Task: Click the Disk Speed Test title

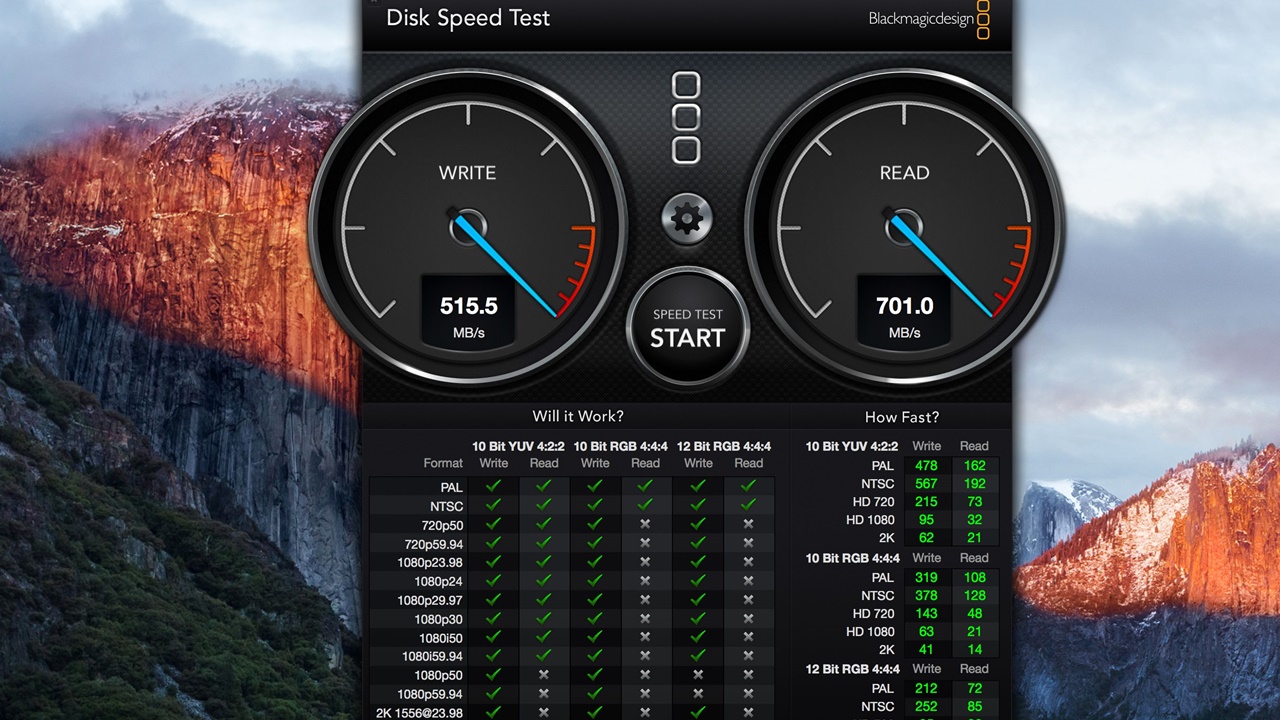Action: 467,18
